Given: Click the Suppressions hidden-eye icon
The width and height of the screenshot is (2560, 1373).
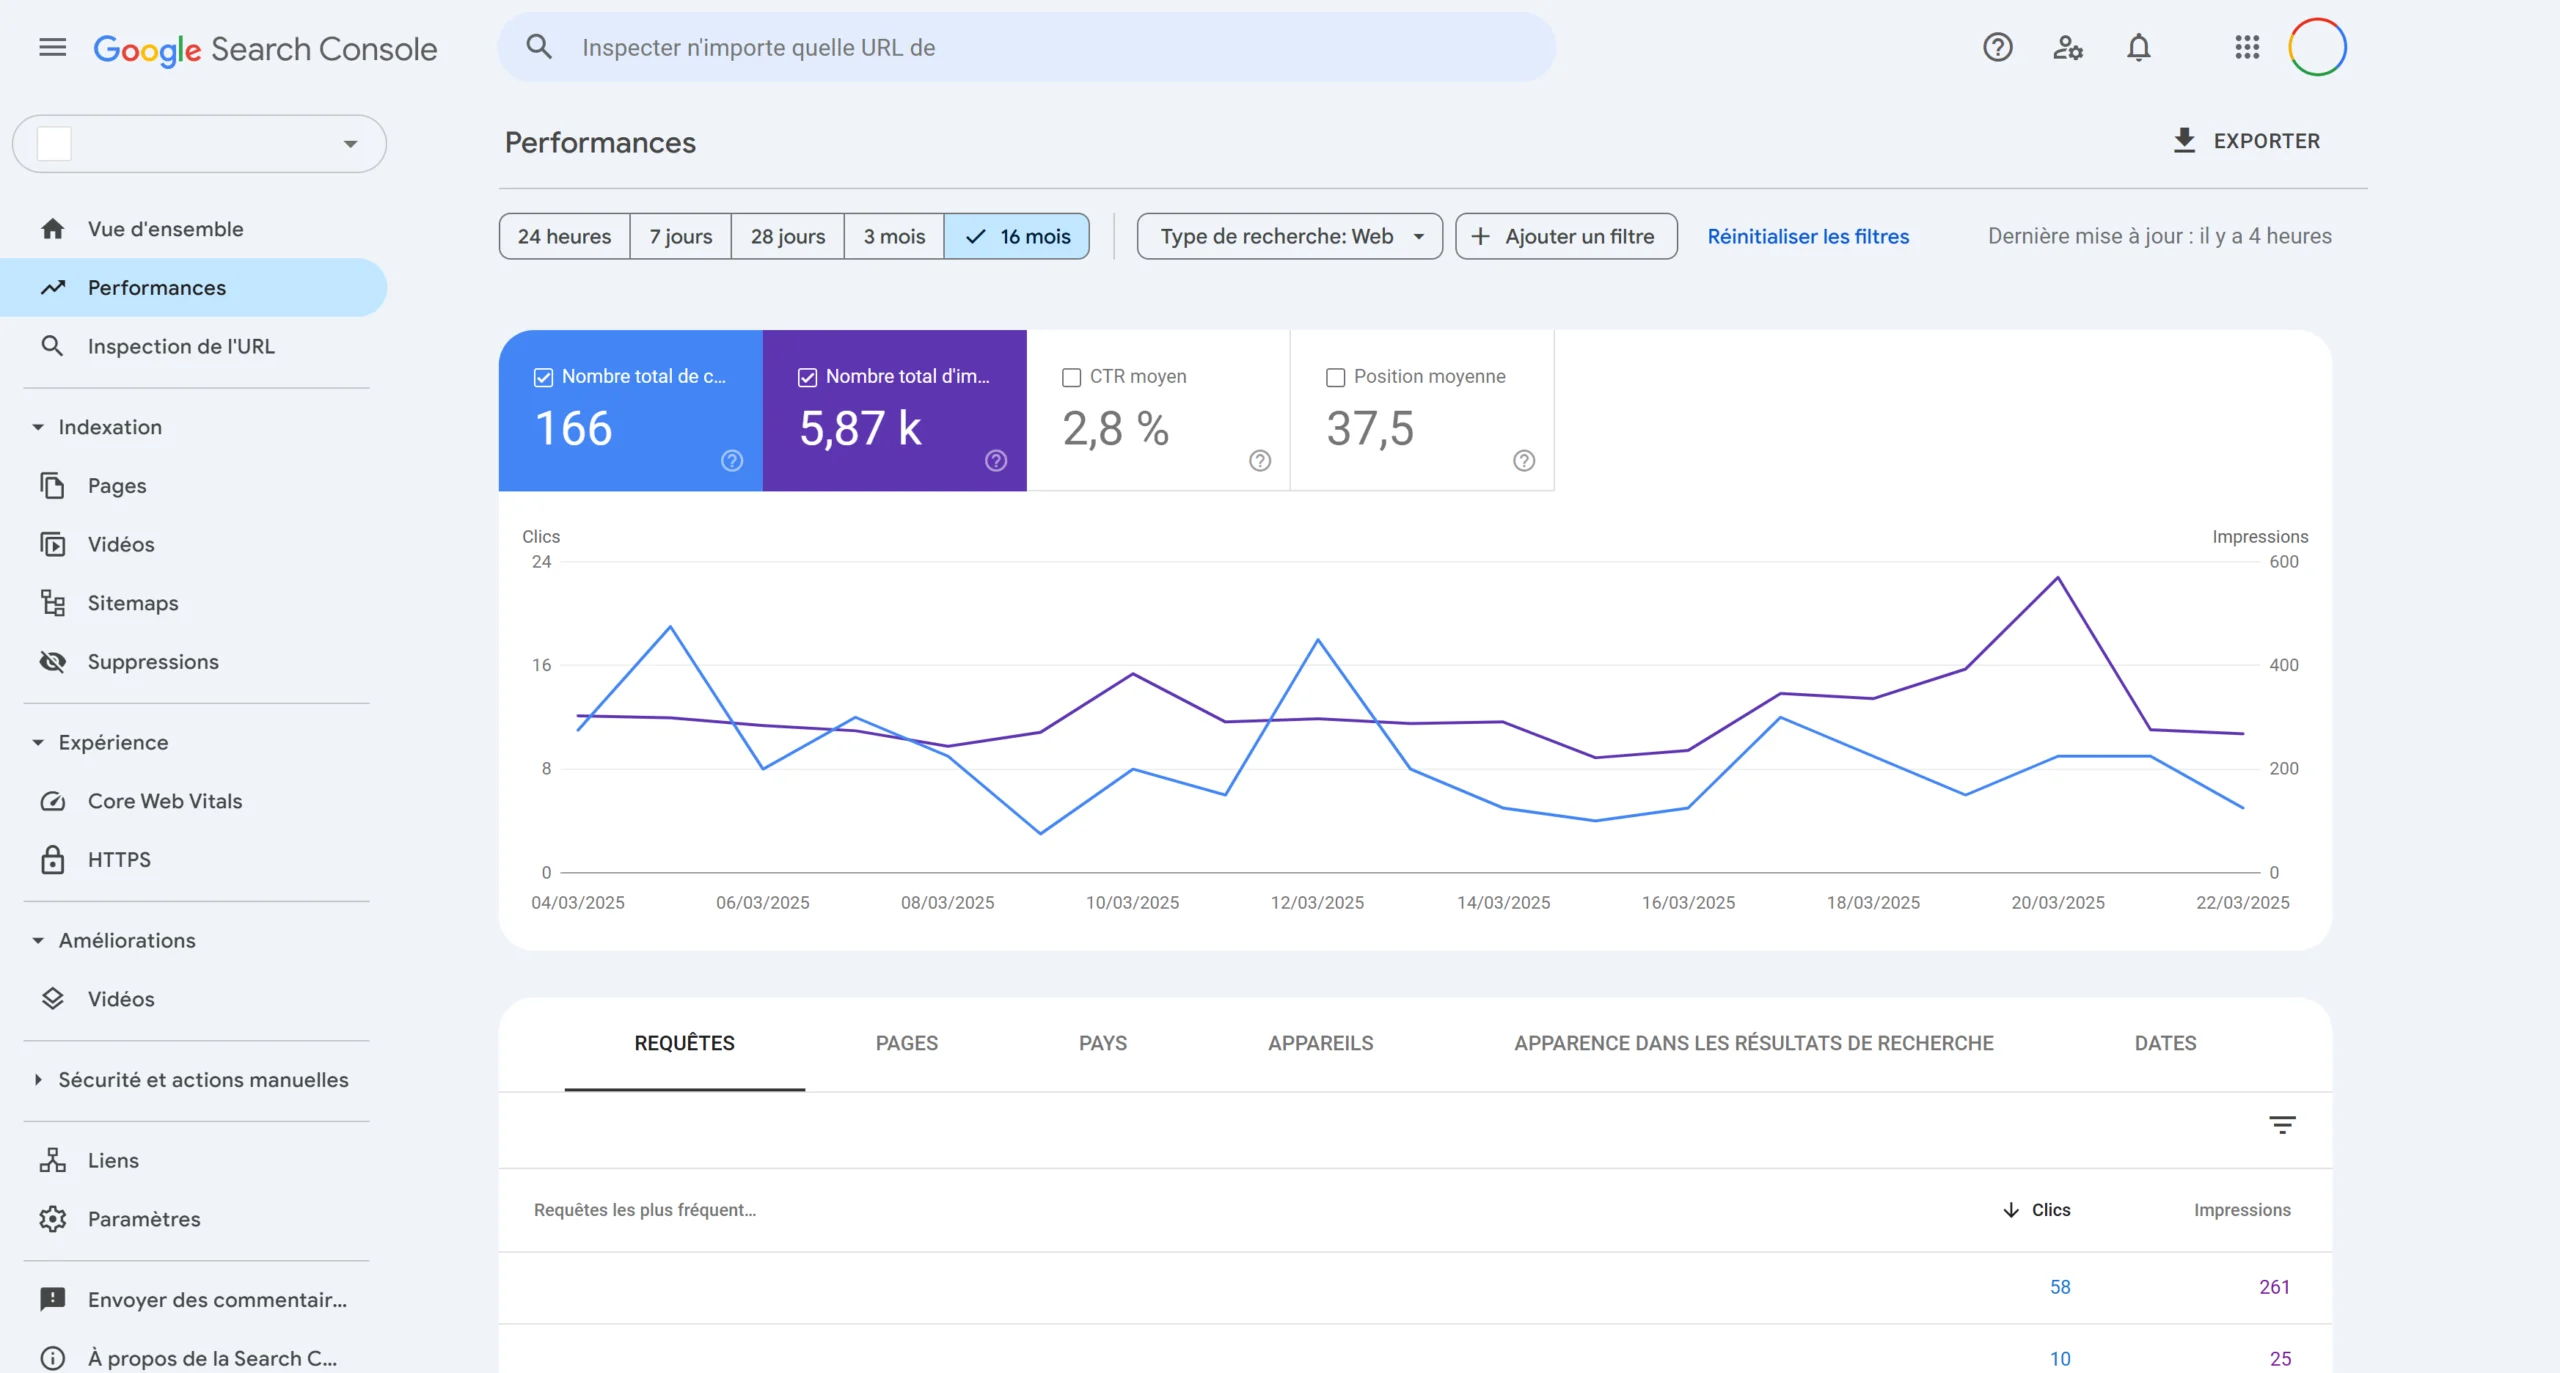Looking at the screenshot, I should [x=53, y=661].
